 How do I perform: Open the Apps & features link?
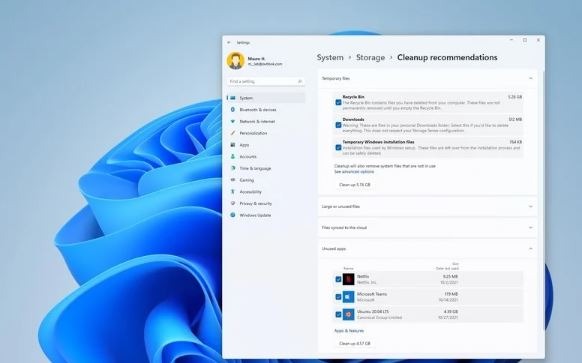[x=349, y=330]
